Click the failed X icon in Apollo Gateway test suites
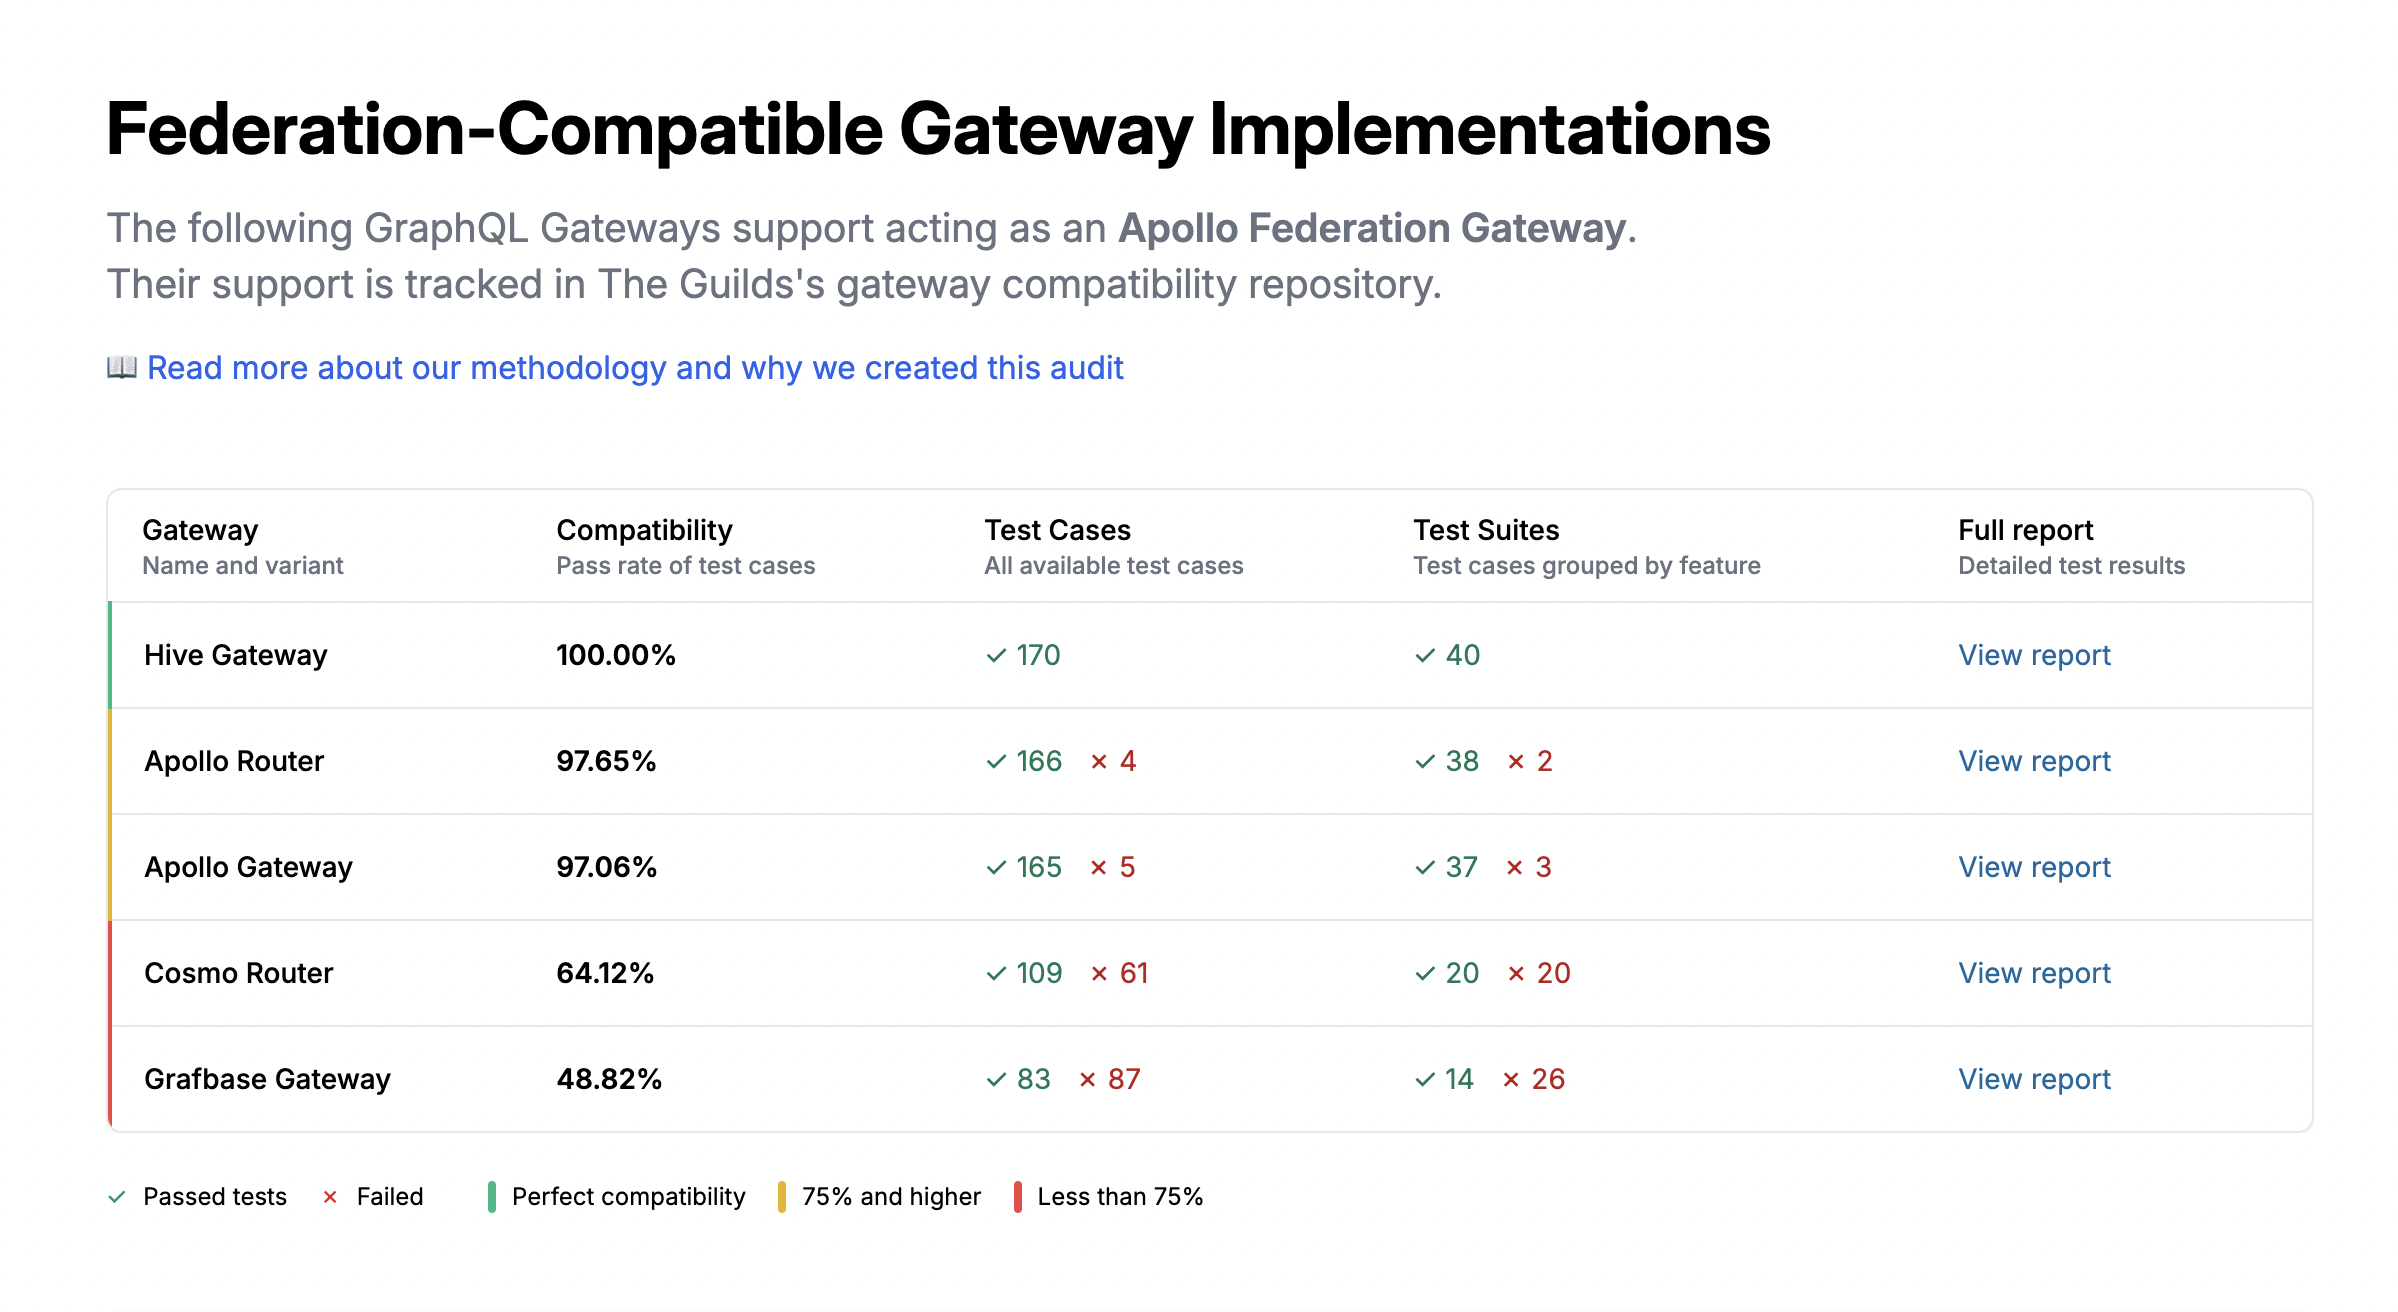The image size is (2398, 1312). point(1515,868)
